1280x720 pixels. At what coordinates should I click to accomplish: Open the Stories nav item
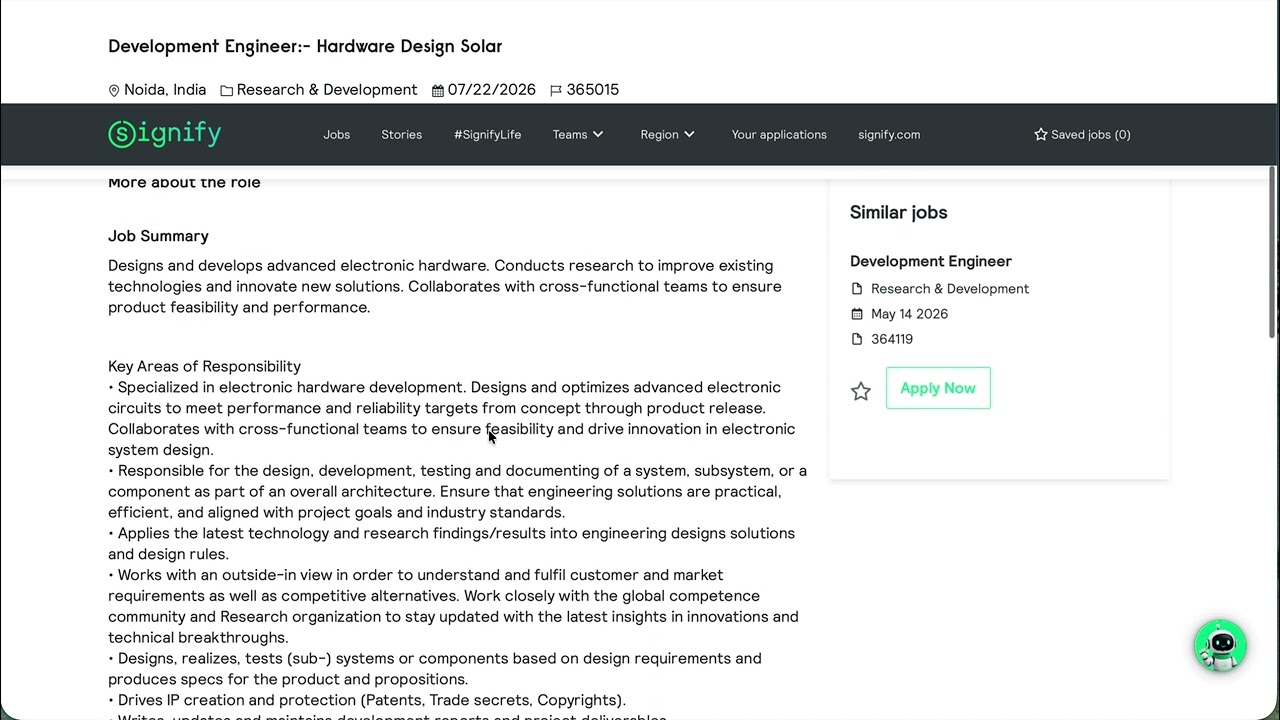tap(402, 134)
